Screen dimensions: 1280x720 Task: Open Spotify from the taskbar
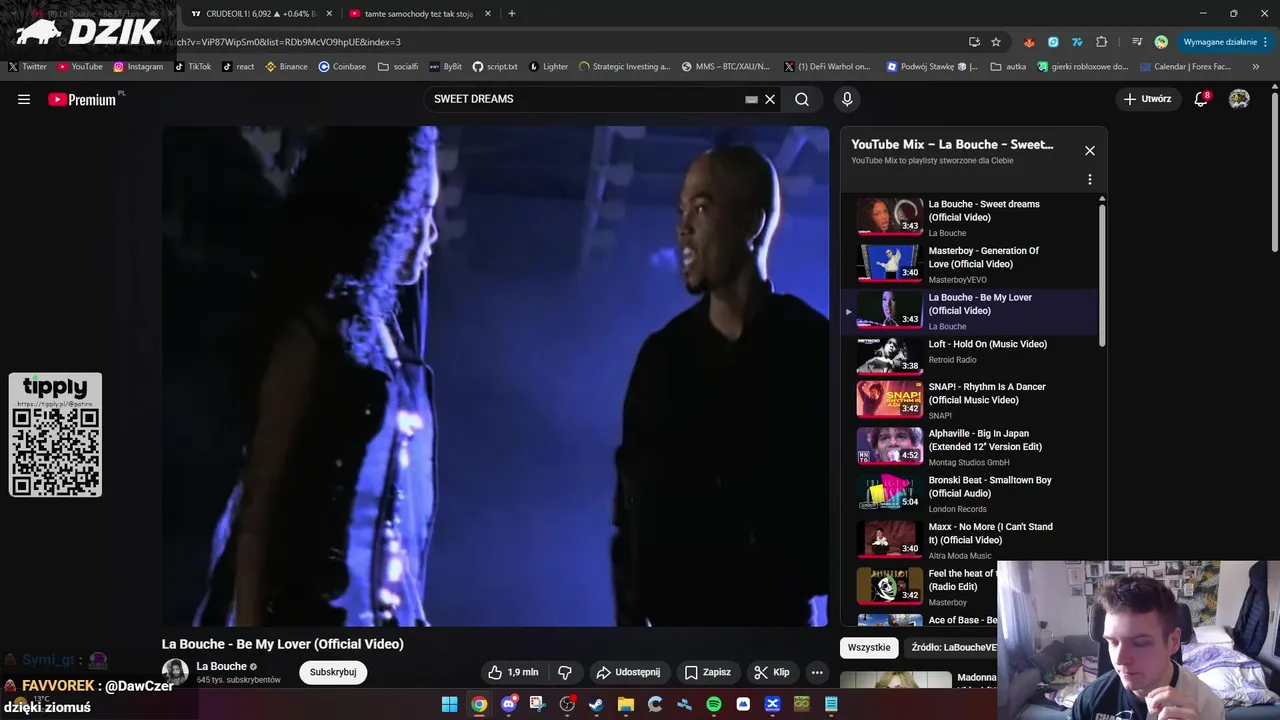714,705
